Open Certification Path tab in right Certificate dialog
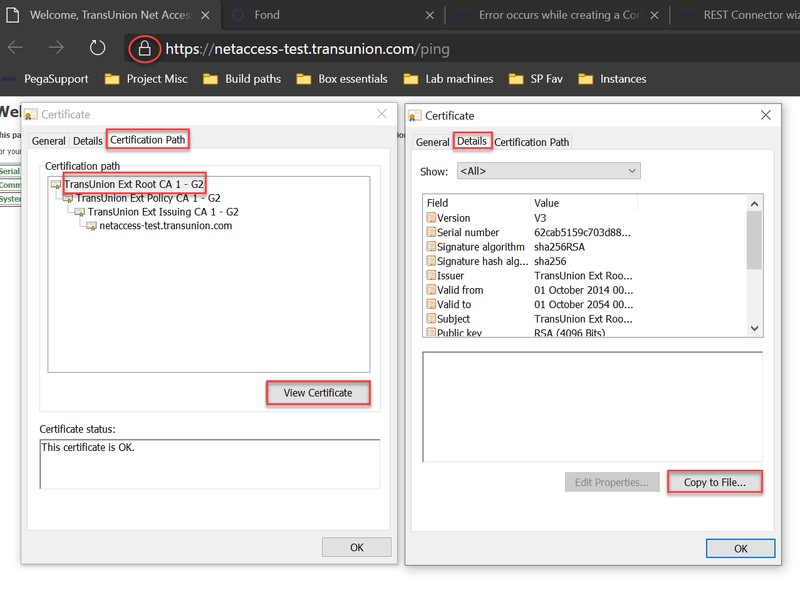This screenshot has width=800, height=590. click(531, 142)
